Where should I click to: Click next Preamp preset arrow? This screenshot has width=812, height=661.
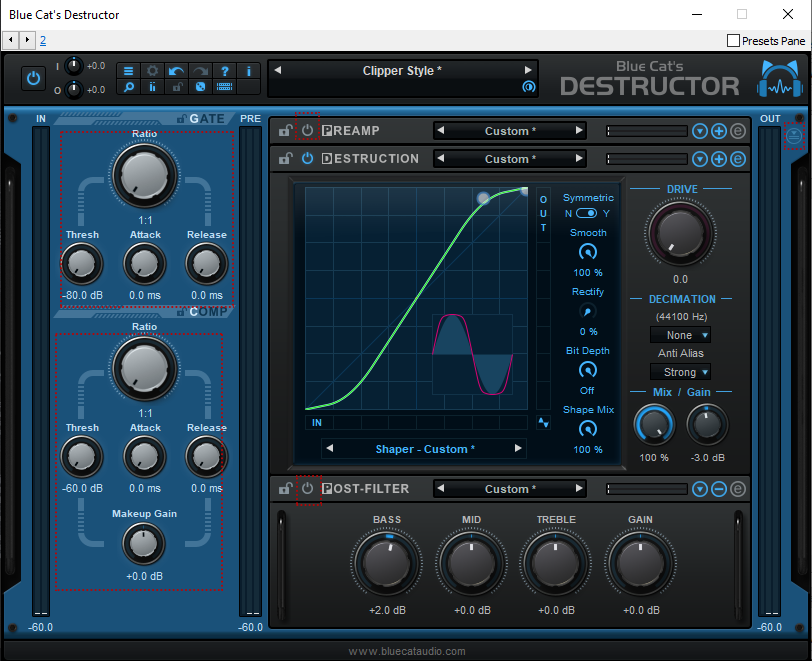pyautogui.click(x=579, y=131)
